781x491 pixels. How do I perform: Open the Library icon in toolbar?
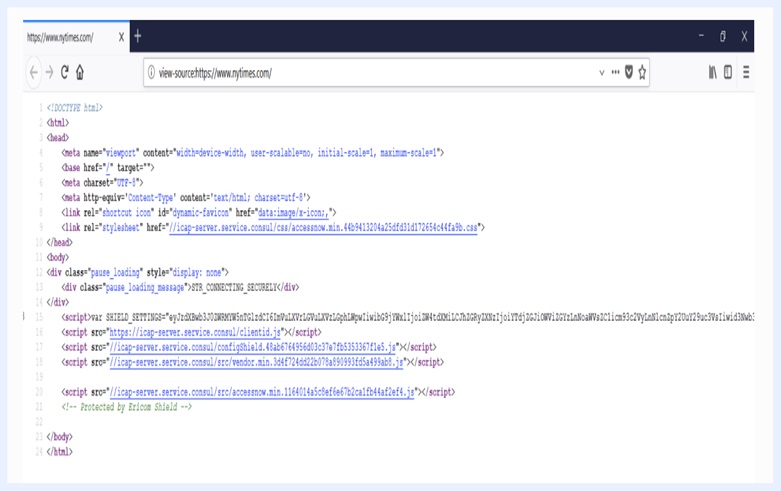click(713, 72)
